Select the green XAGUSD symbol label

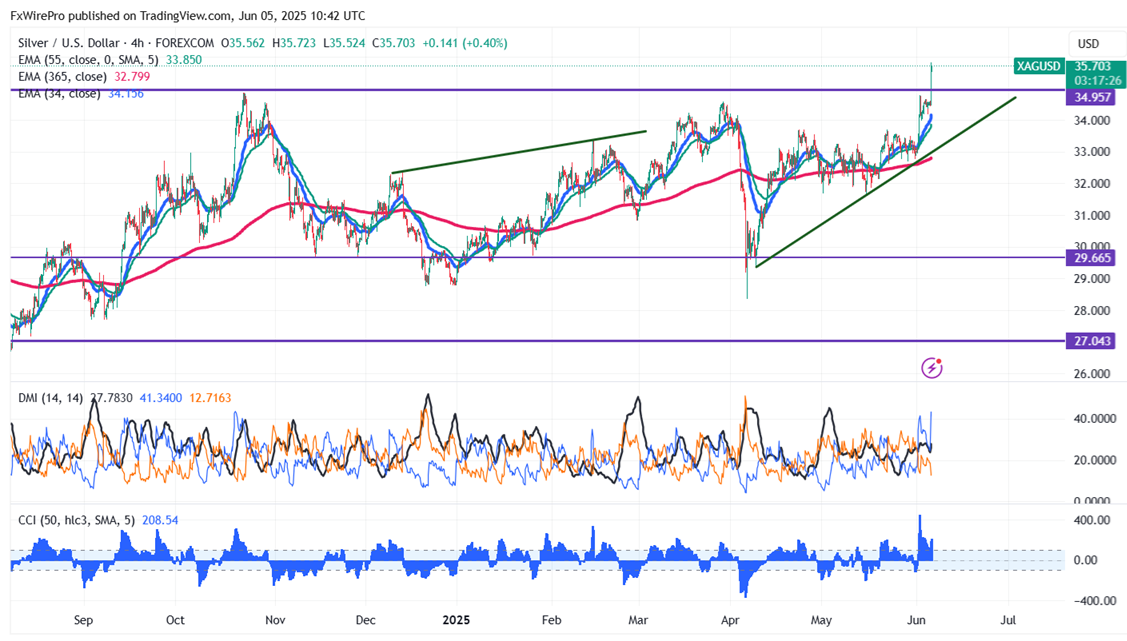click(x=1038, y=66)
